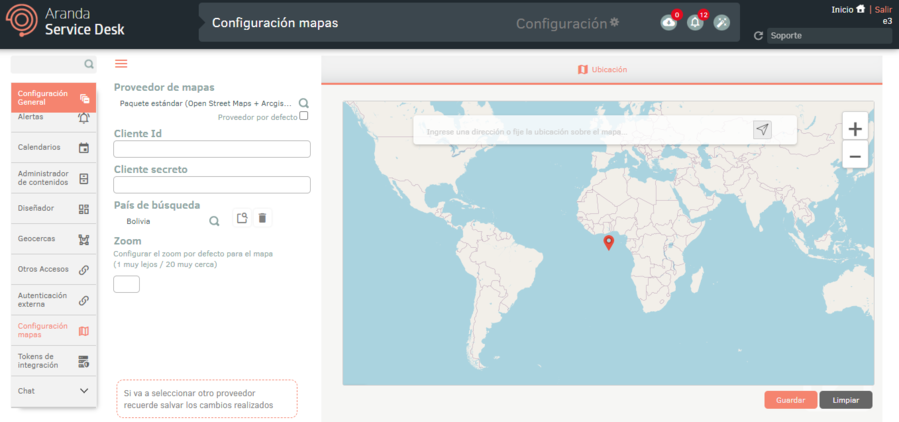The image size is (899, 422).
Task: Click the search icon next to Paquete estándar
Action: click(304, 103)
